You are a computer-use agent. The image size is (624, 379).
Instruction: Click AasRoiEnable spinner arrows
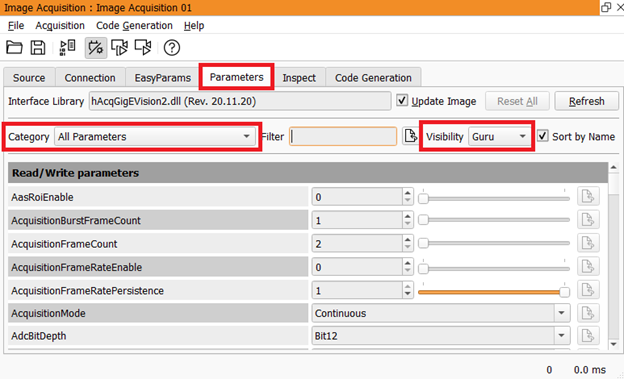coord(408,197)
